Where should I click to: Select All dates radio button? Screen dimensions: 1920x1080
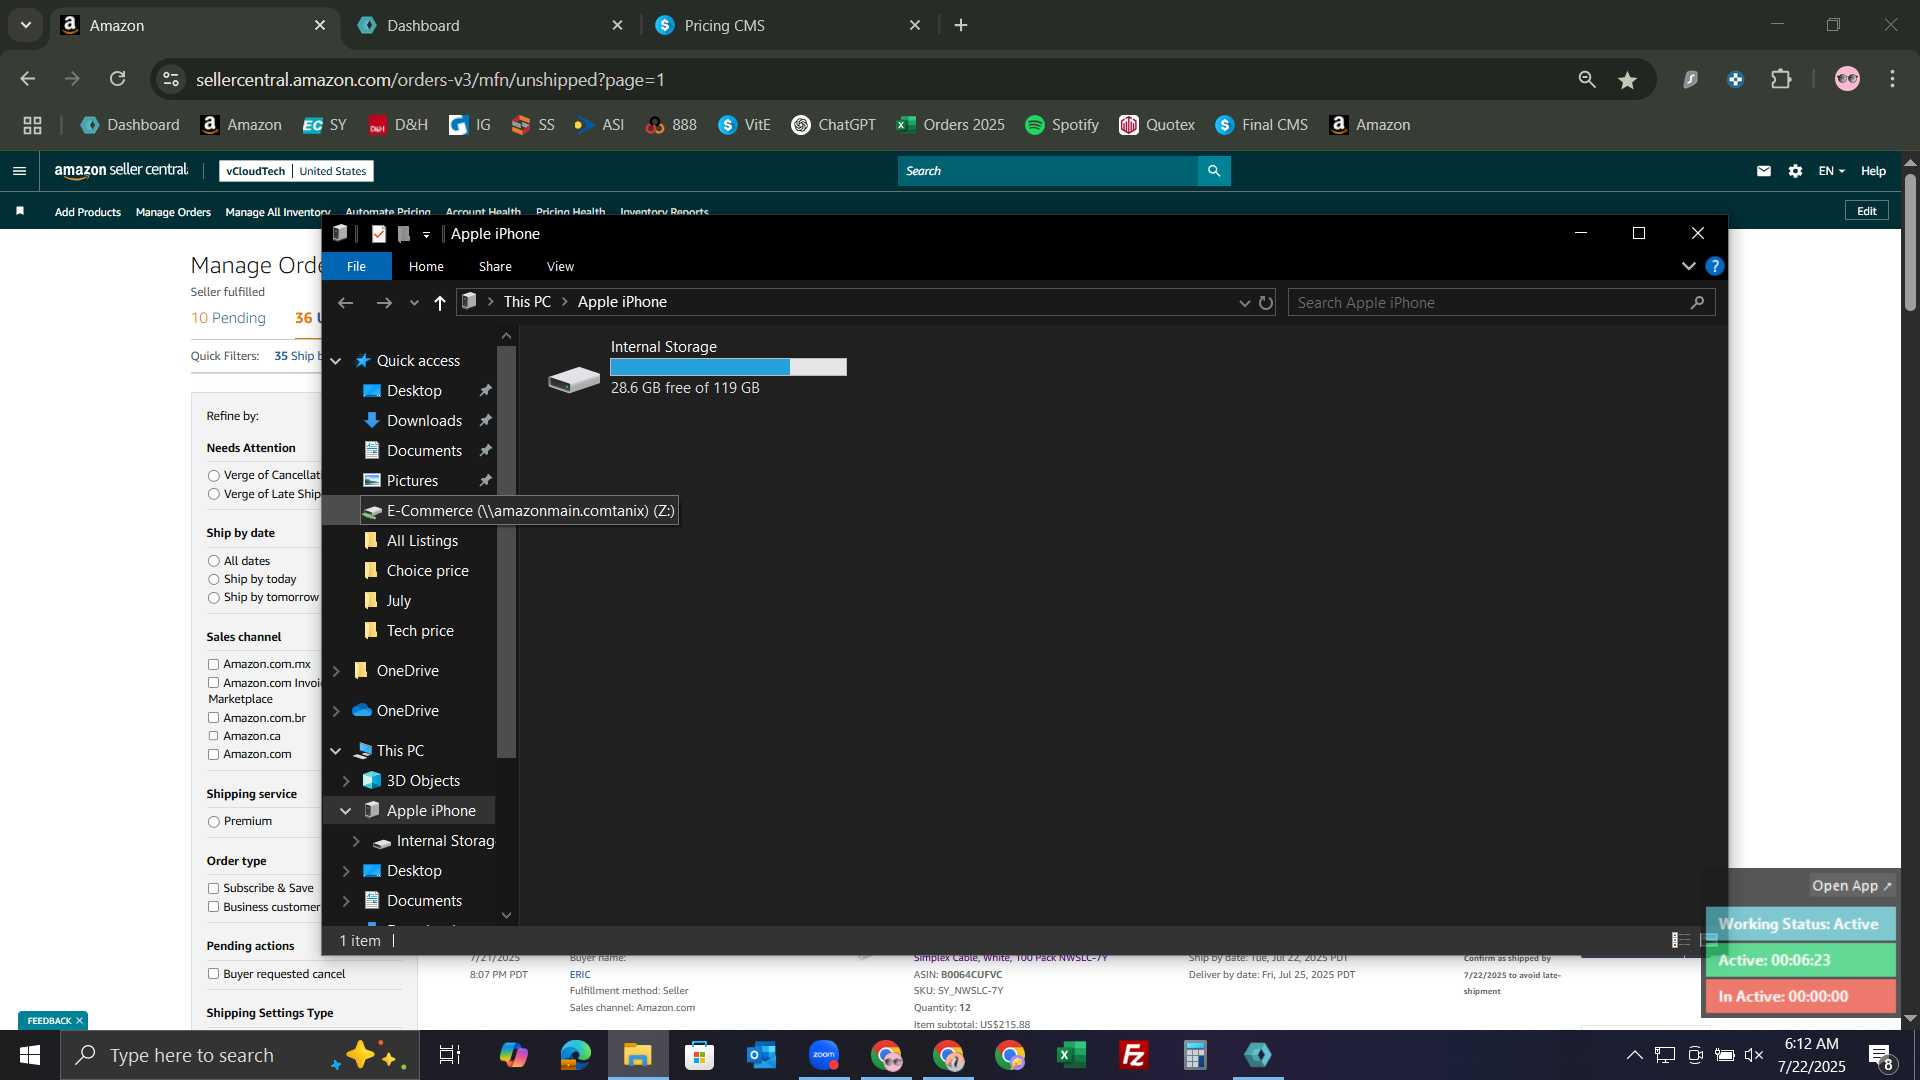[x=213, y=562]
